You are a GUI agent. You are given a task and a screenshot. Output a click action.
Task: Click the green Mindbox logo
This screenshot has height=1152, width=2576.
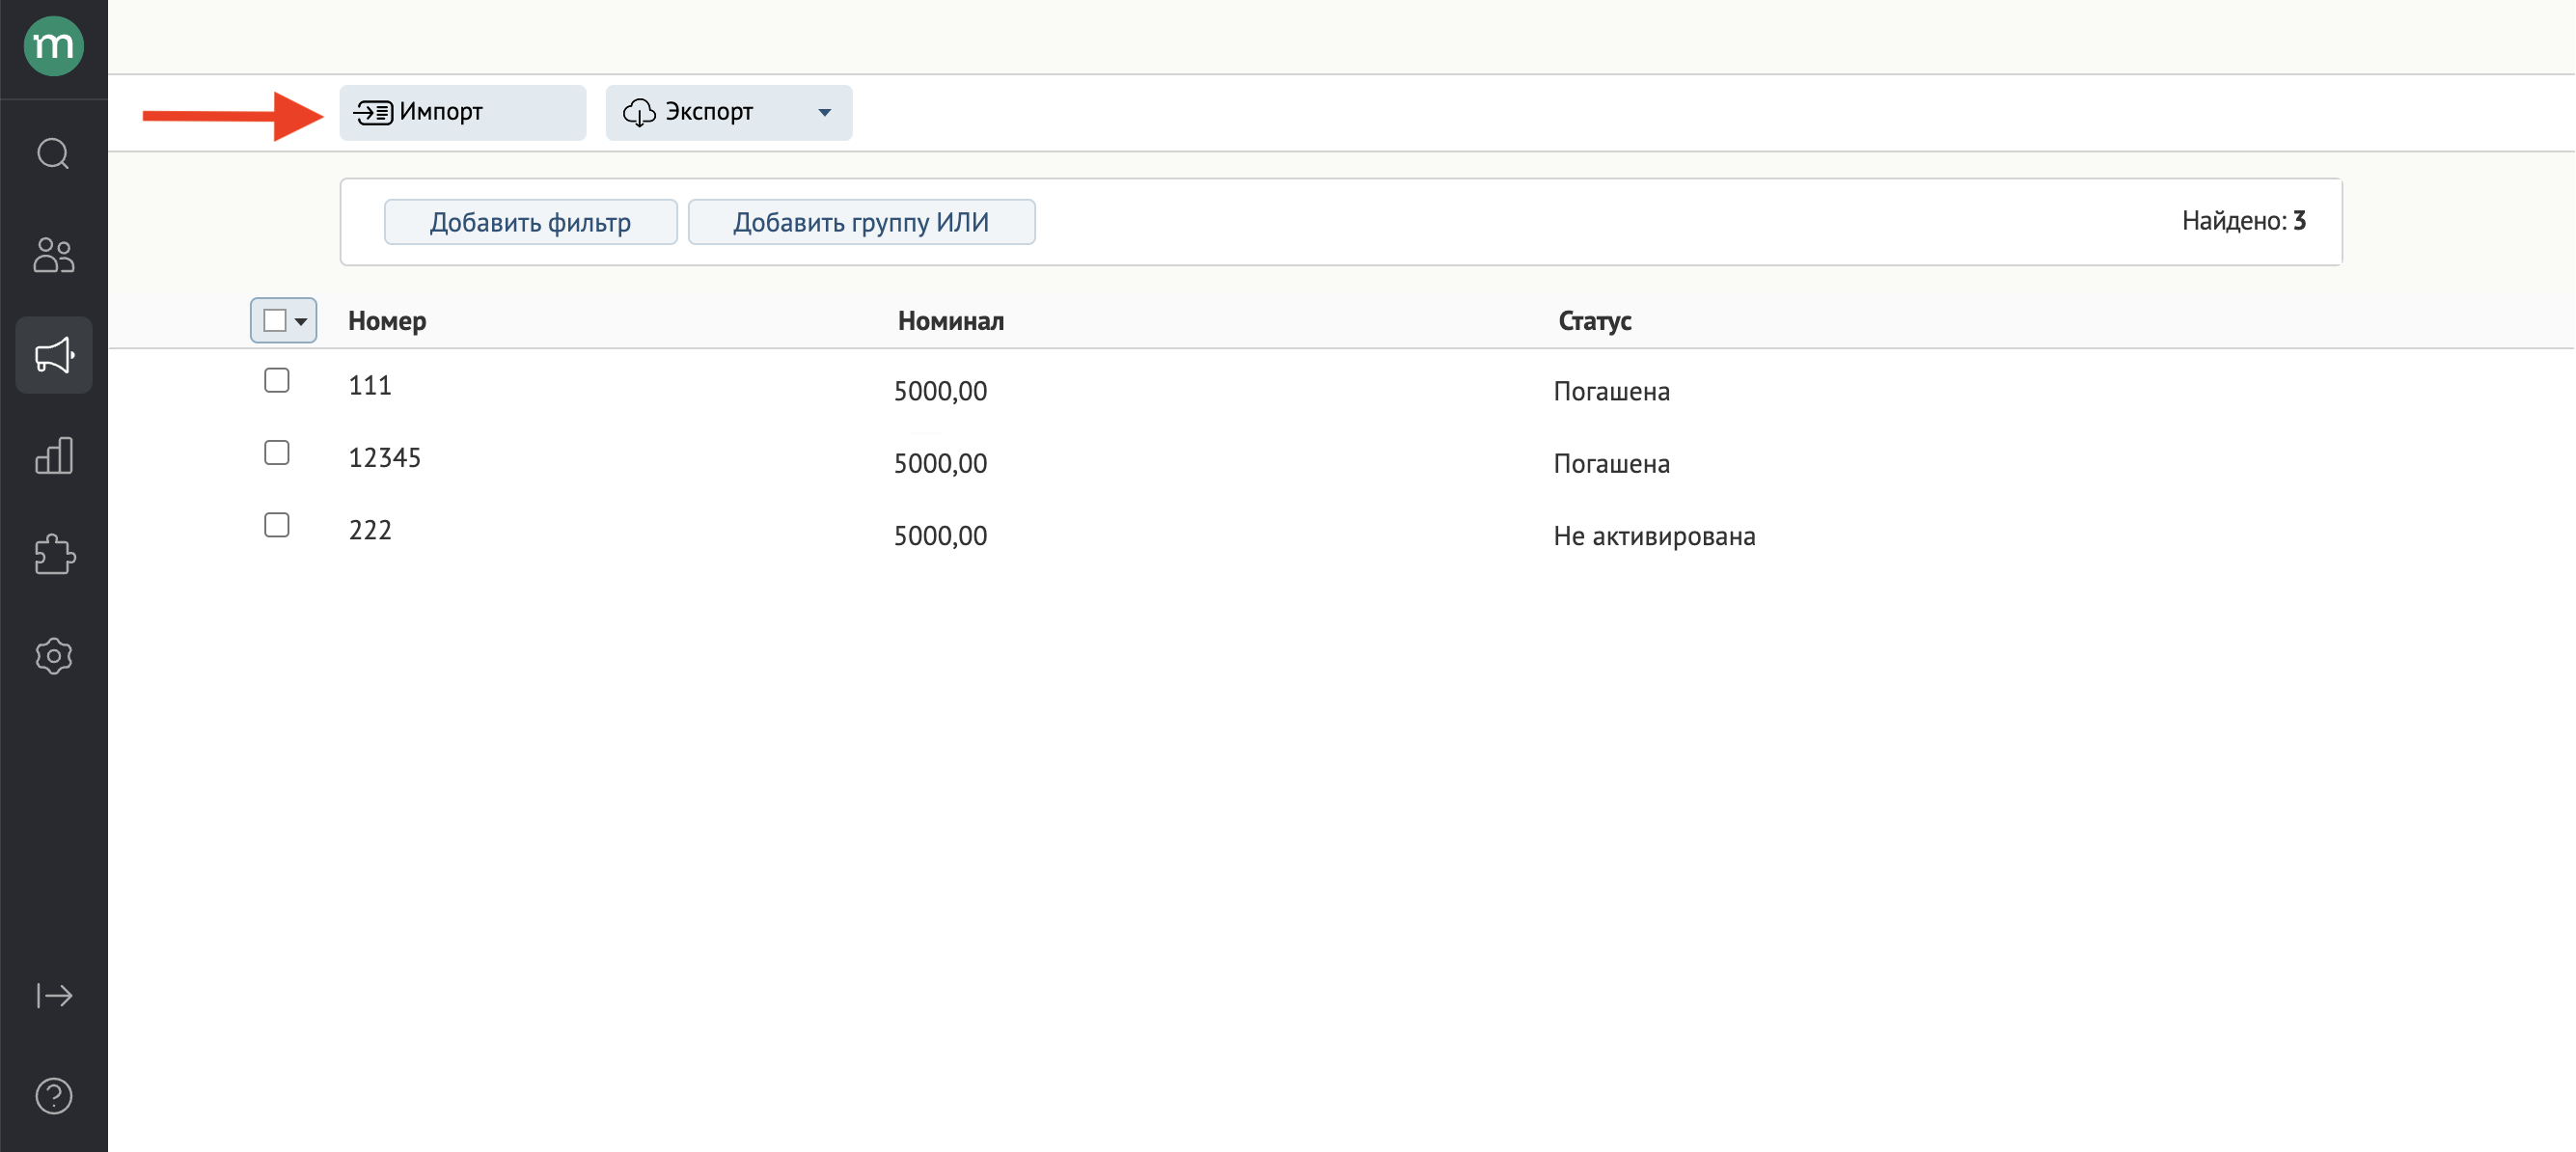tap(53, 46)
